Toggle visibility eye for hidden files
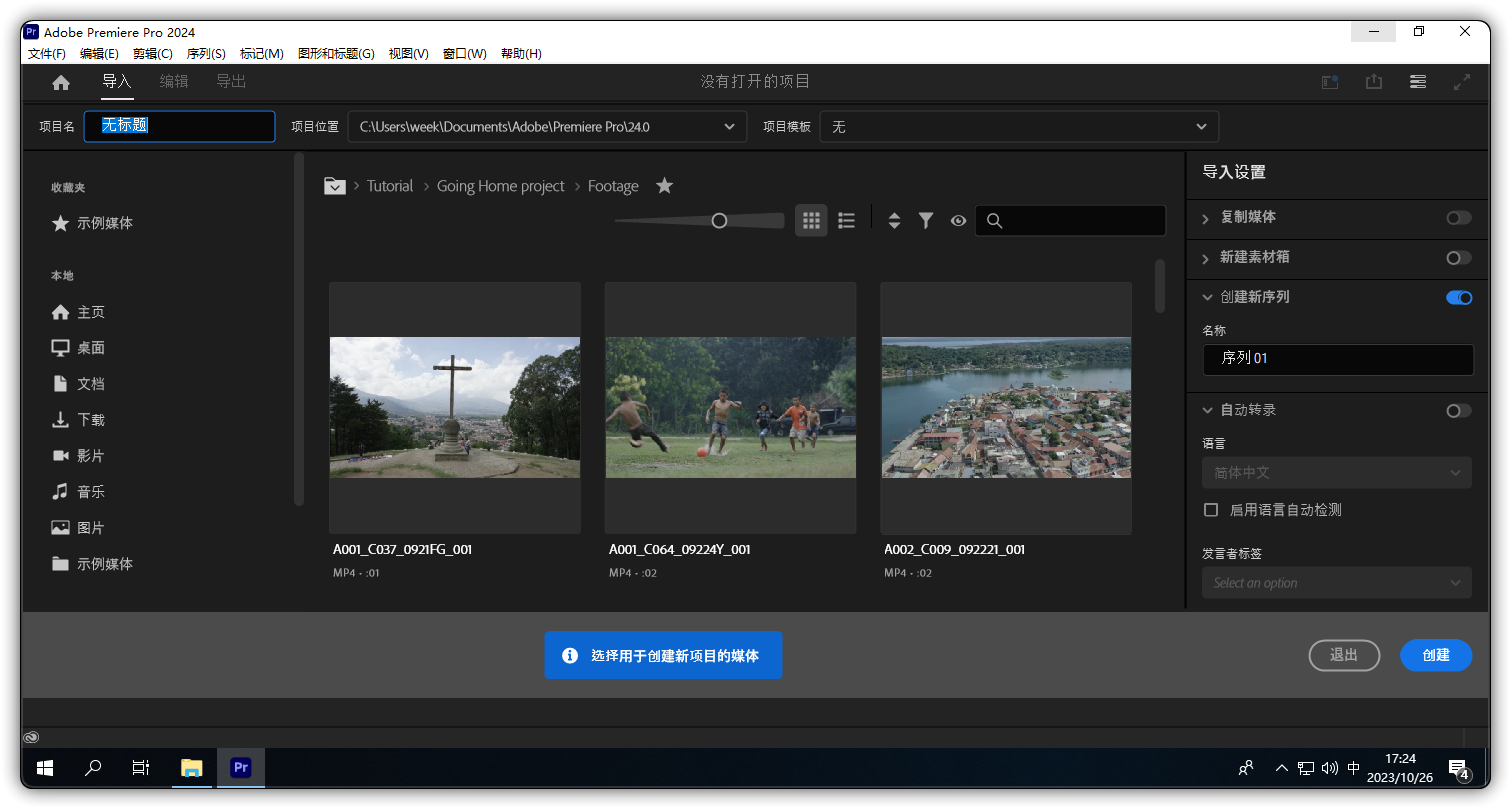Image resolution: width=1511 pixels, height=809 pixels. [958, 221]
